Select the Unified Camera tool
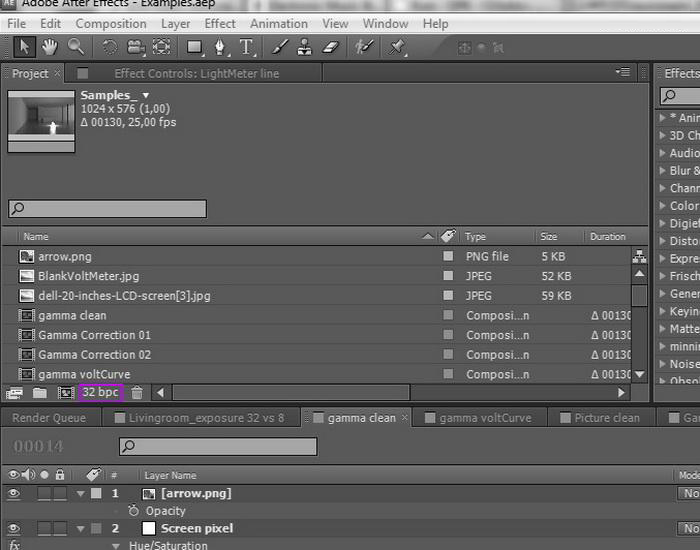 (136, 47)
